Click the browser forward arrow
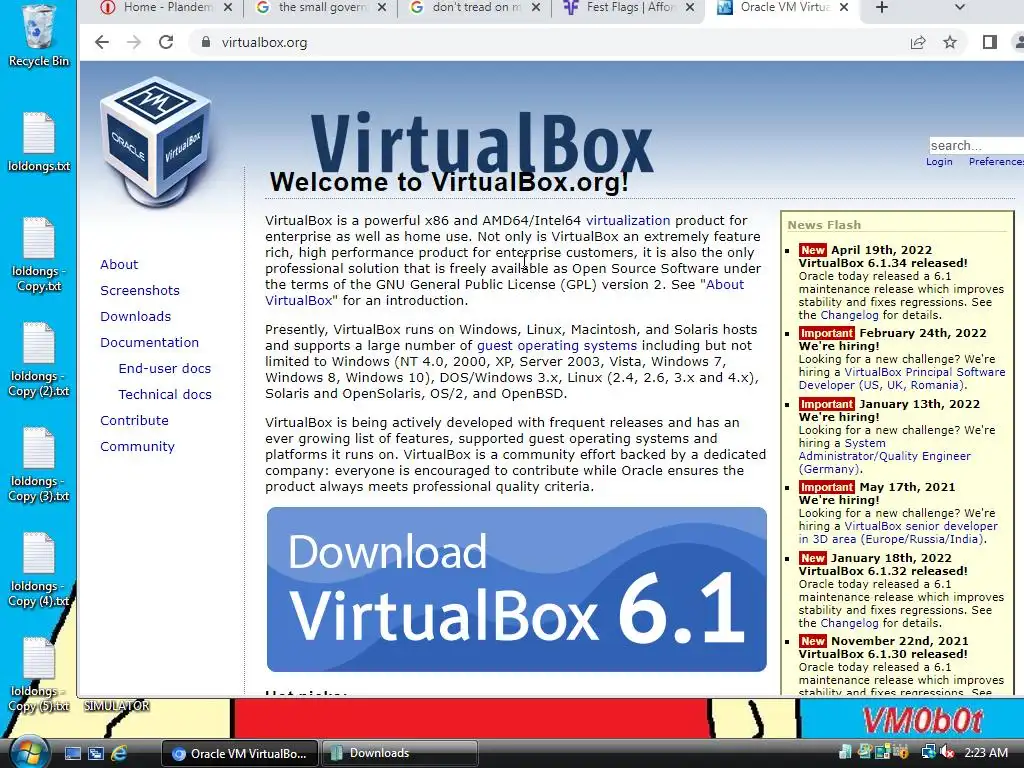This screenshot has height=768, width=1024. pos(134,42)
